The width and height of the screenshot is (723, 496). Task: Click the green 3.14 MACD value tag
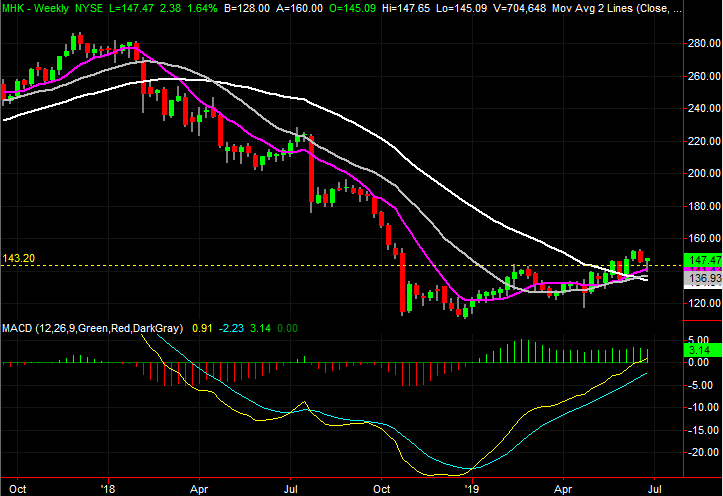(696, 351)
